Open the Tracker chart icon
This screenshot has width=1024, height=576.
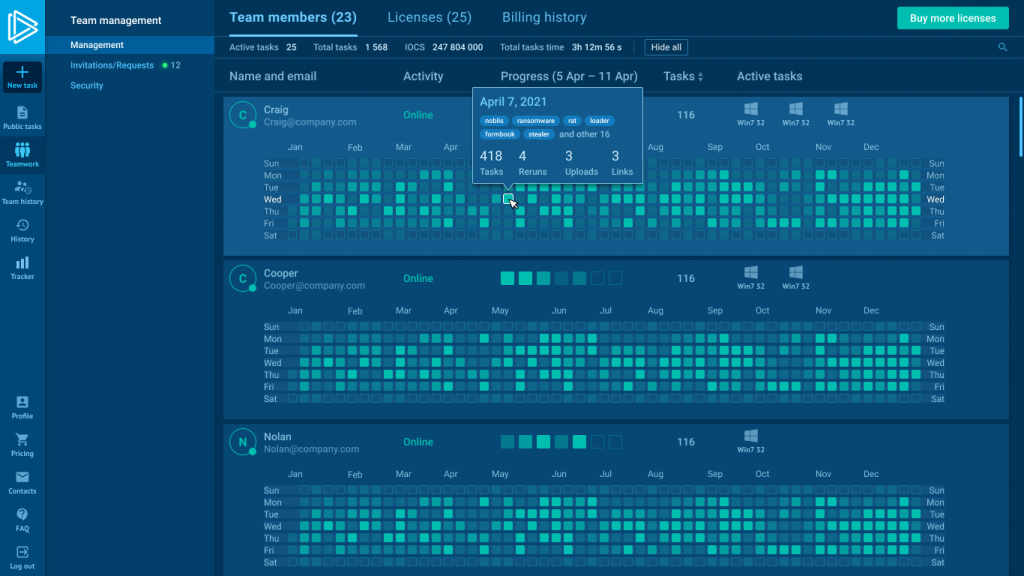(x=22, y=263)
